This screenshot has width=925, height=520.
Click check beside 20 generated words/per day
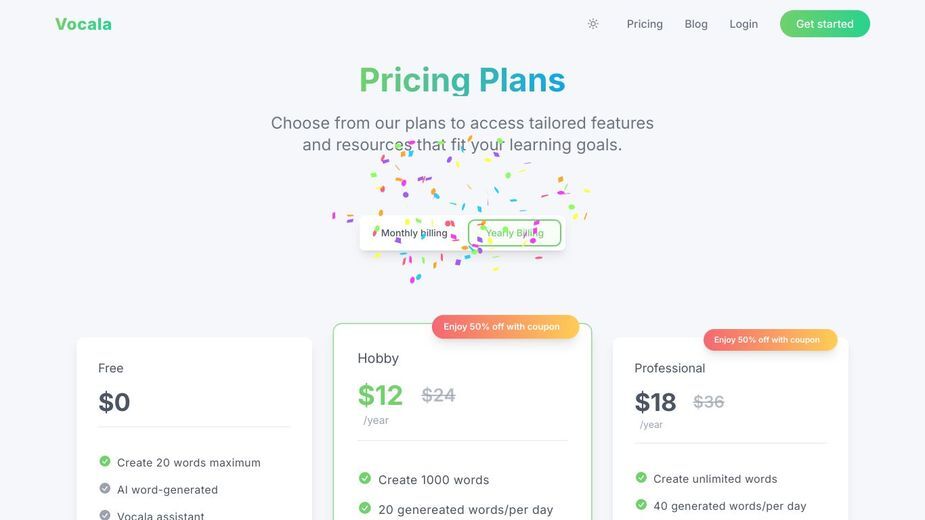(x=365, y=508)
